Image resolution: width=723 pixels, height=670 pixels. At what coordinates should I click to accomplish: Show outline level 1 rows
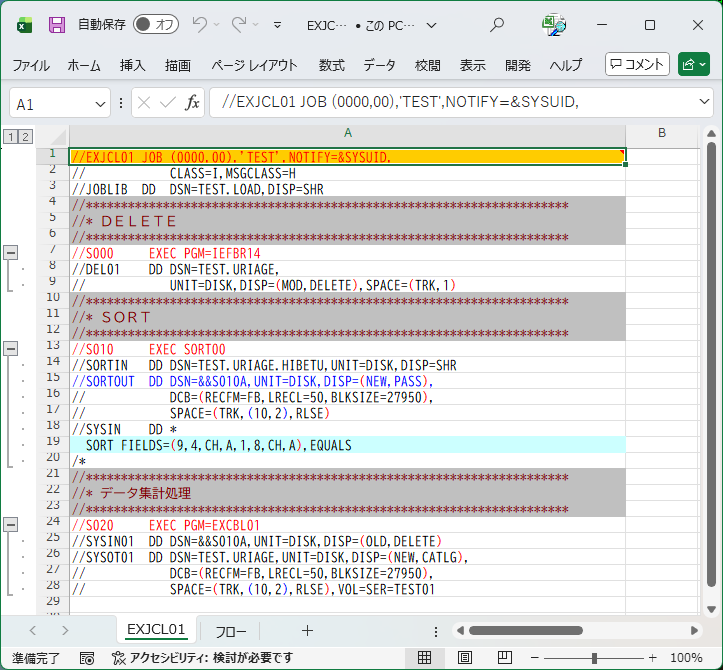pyautogui.click(x=10, y=136)
